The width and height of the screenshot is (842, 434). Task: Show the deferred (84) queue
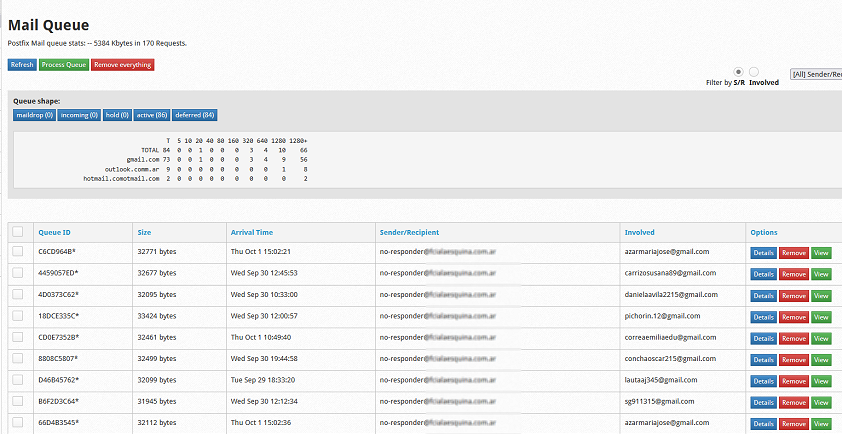pyautogui.click(x=195, y=115)
